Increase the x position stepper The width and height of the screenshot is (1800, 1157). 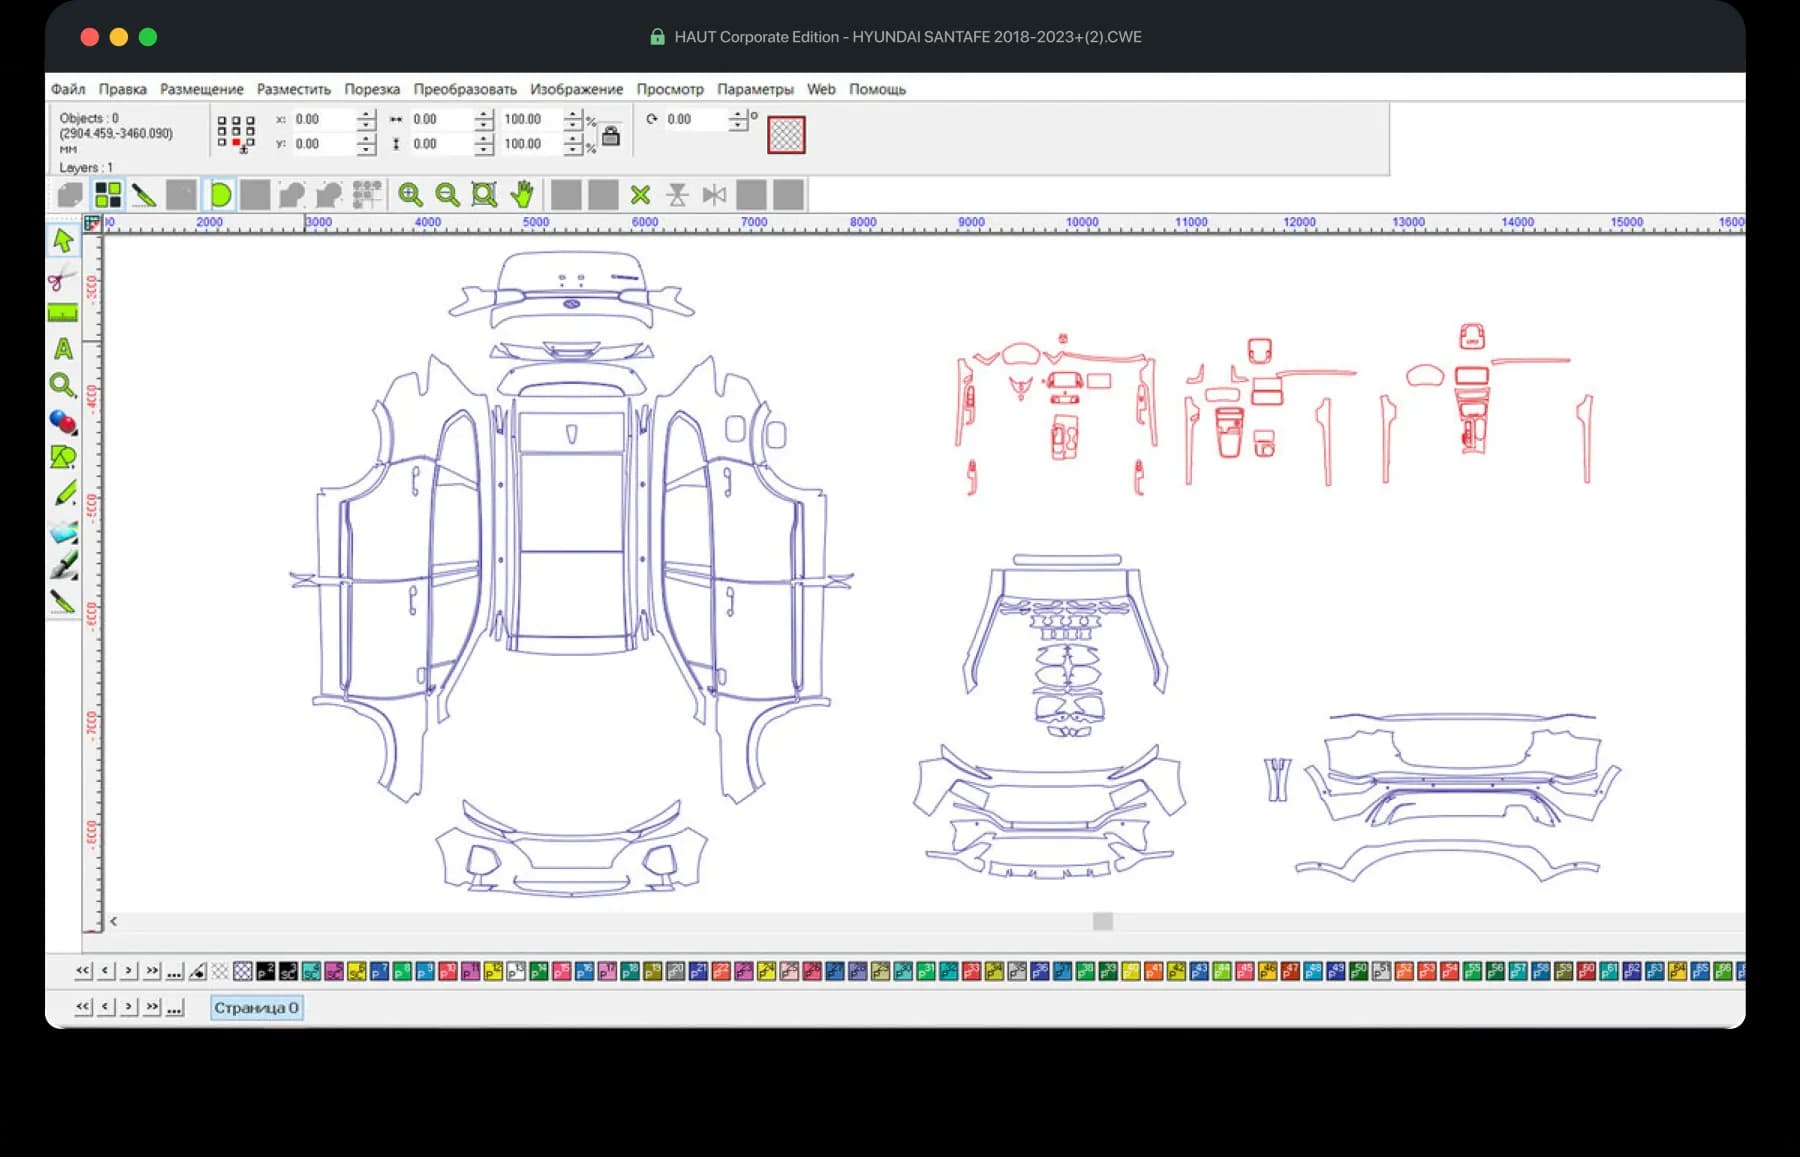pyautogui.click(x=366, y=114)
